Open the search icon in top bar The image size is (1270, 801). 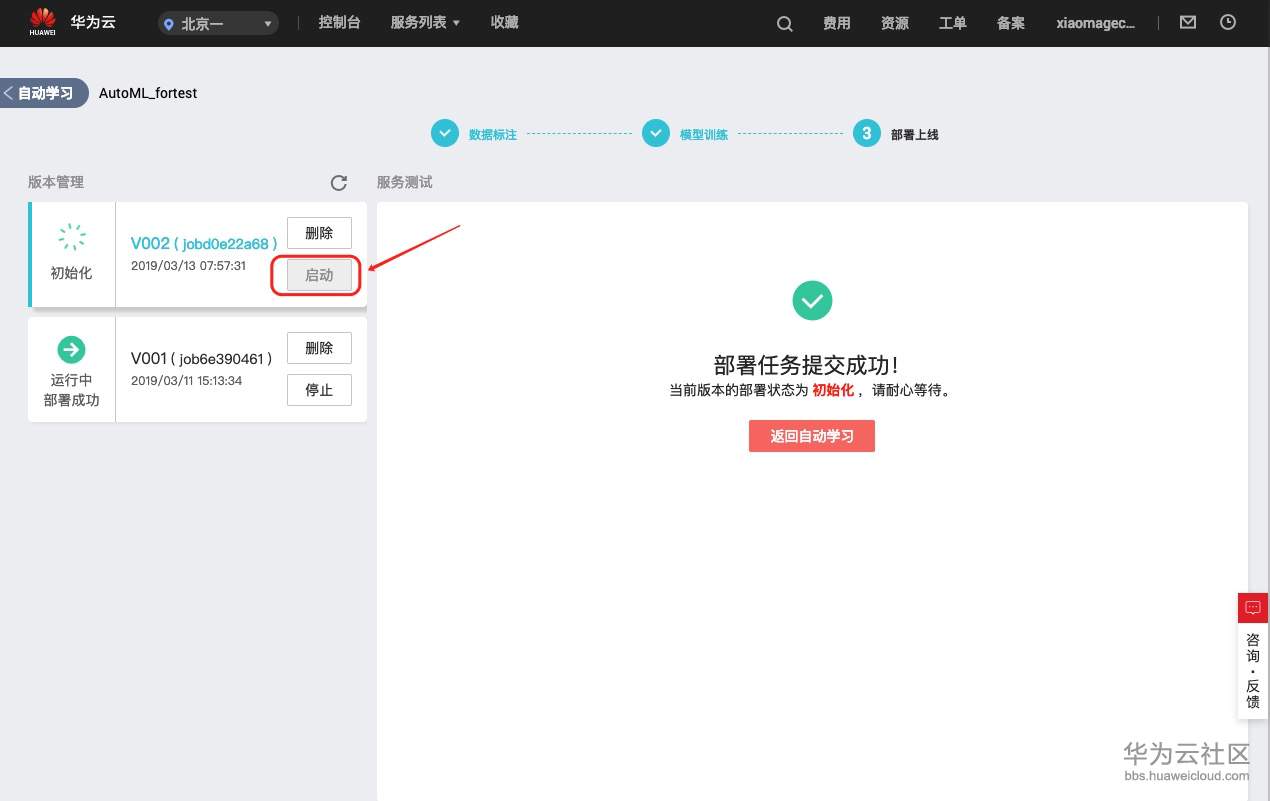coord(785,24)
